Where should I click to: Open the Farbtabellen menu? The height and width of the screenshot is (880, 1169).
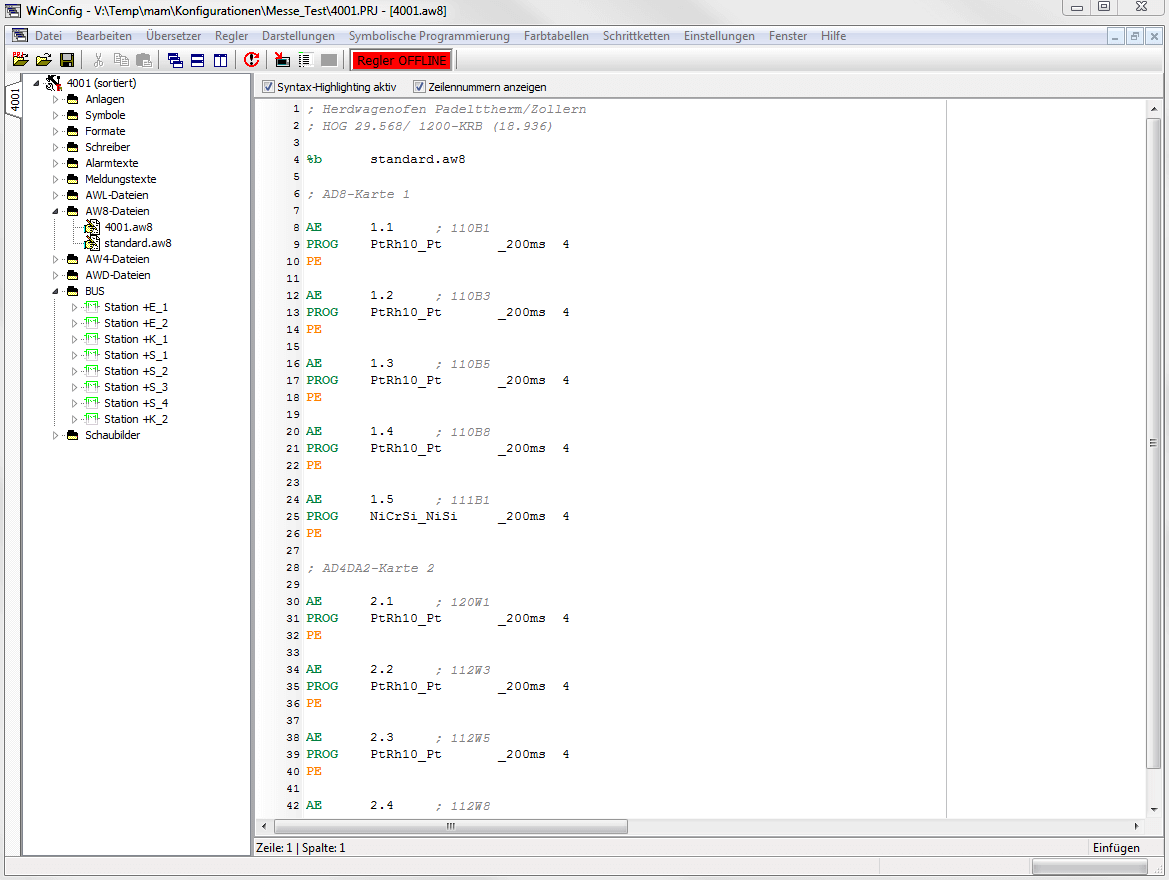tap(556, 36)
